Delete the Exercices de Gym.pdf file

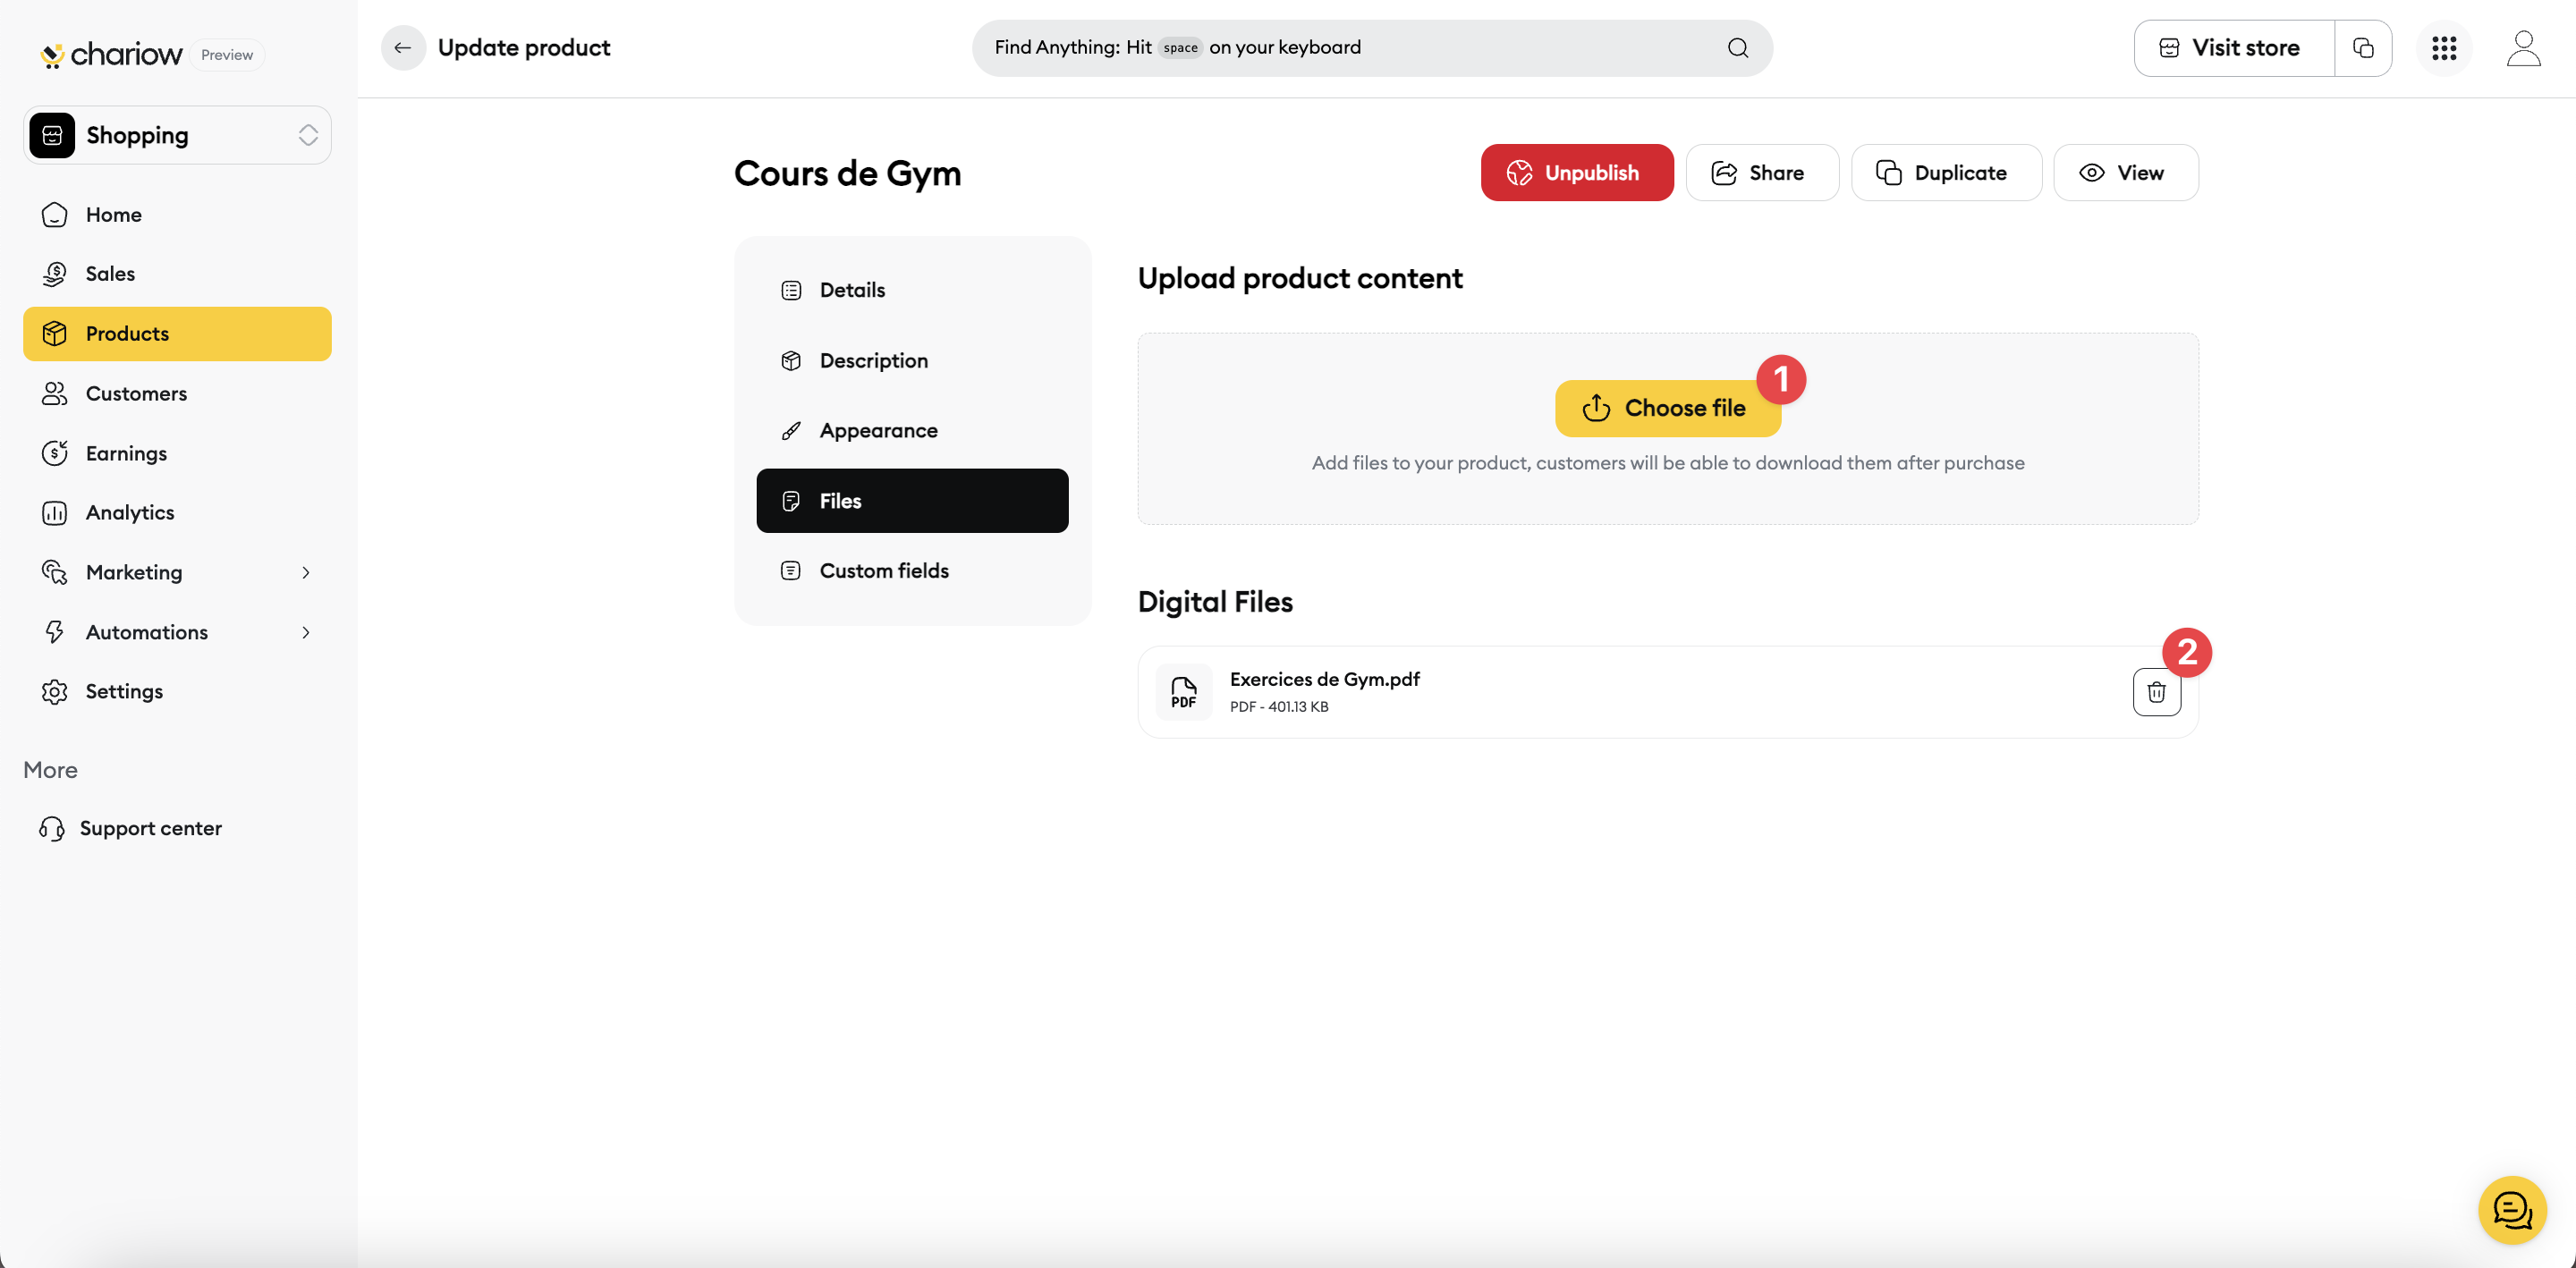pyautogui.click(x=2156, y=692)
